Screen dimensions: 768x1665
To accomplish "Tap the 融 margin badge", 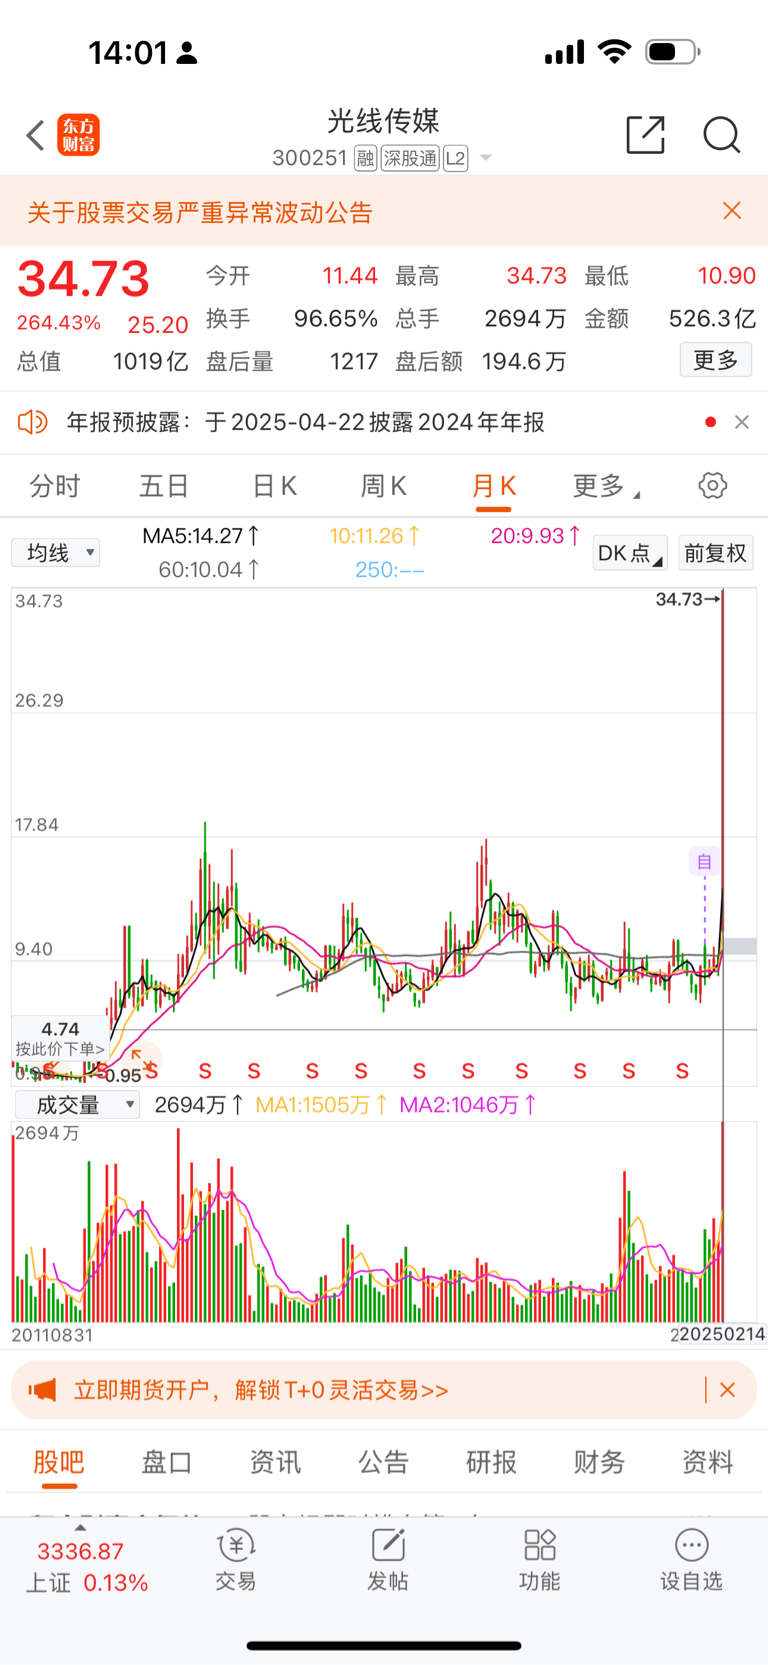I will [365, 158].
